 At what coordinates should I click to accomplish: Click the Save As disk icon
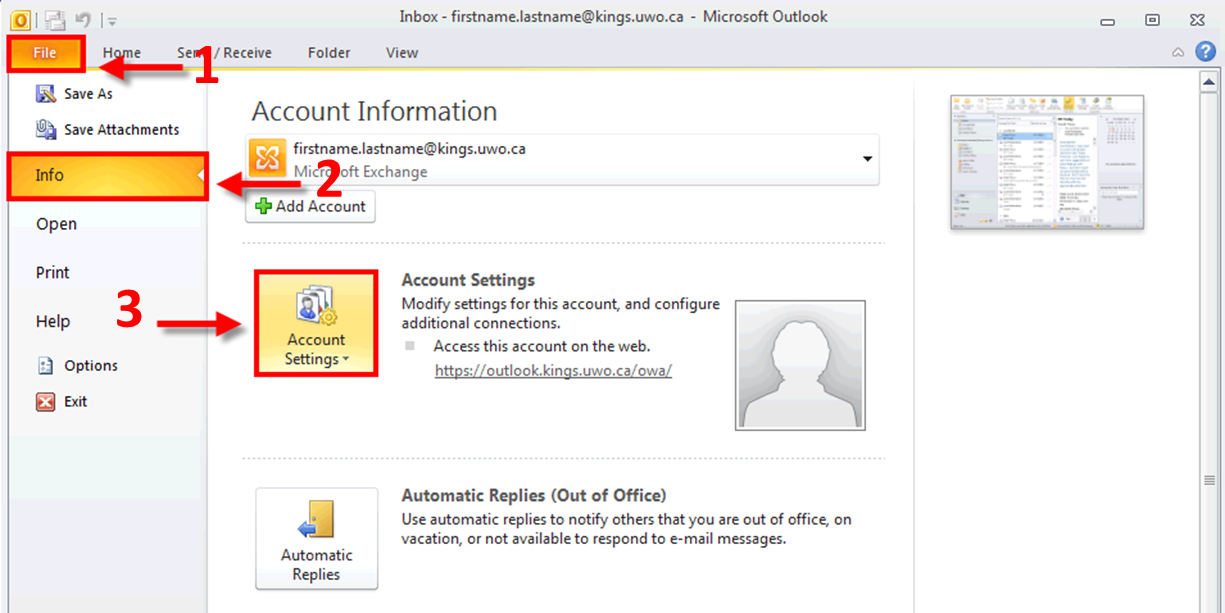[x=46, y=94]
